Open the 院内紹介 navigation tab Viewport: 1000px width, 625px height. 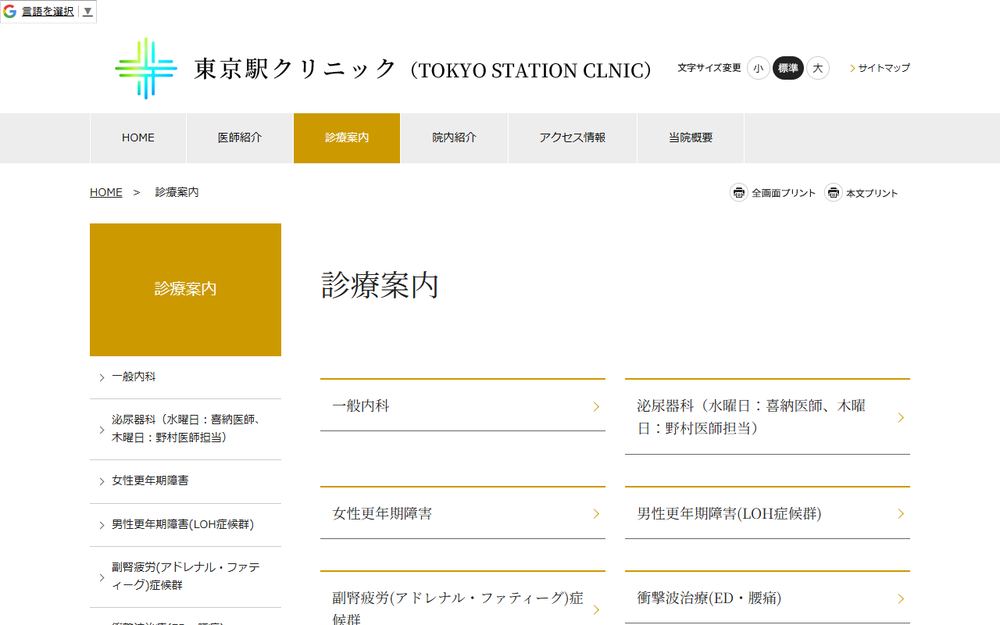click(454, 138)
